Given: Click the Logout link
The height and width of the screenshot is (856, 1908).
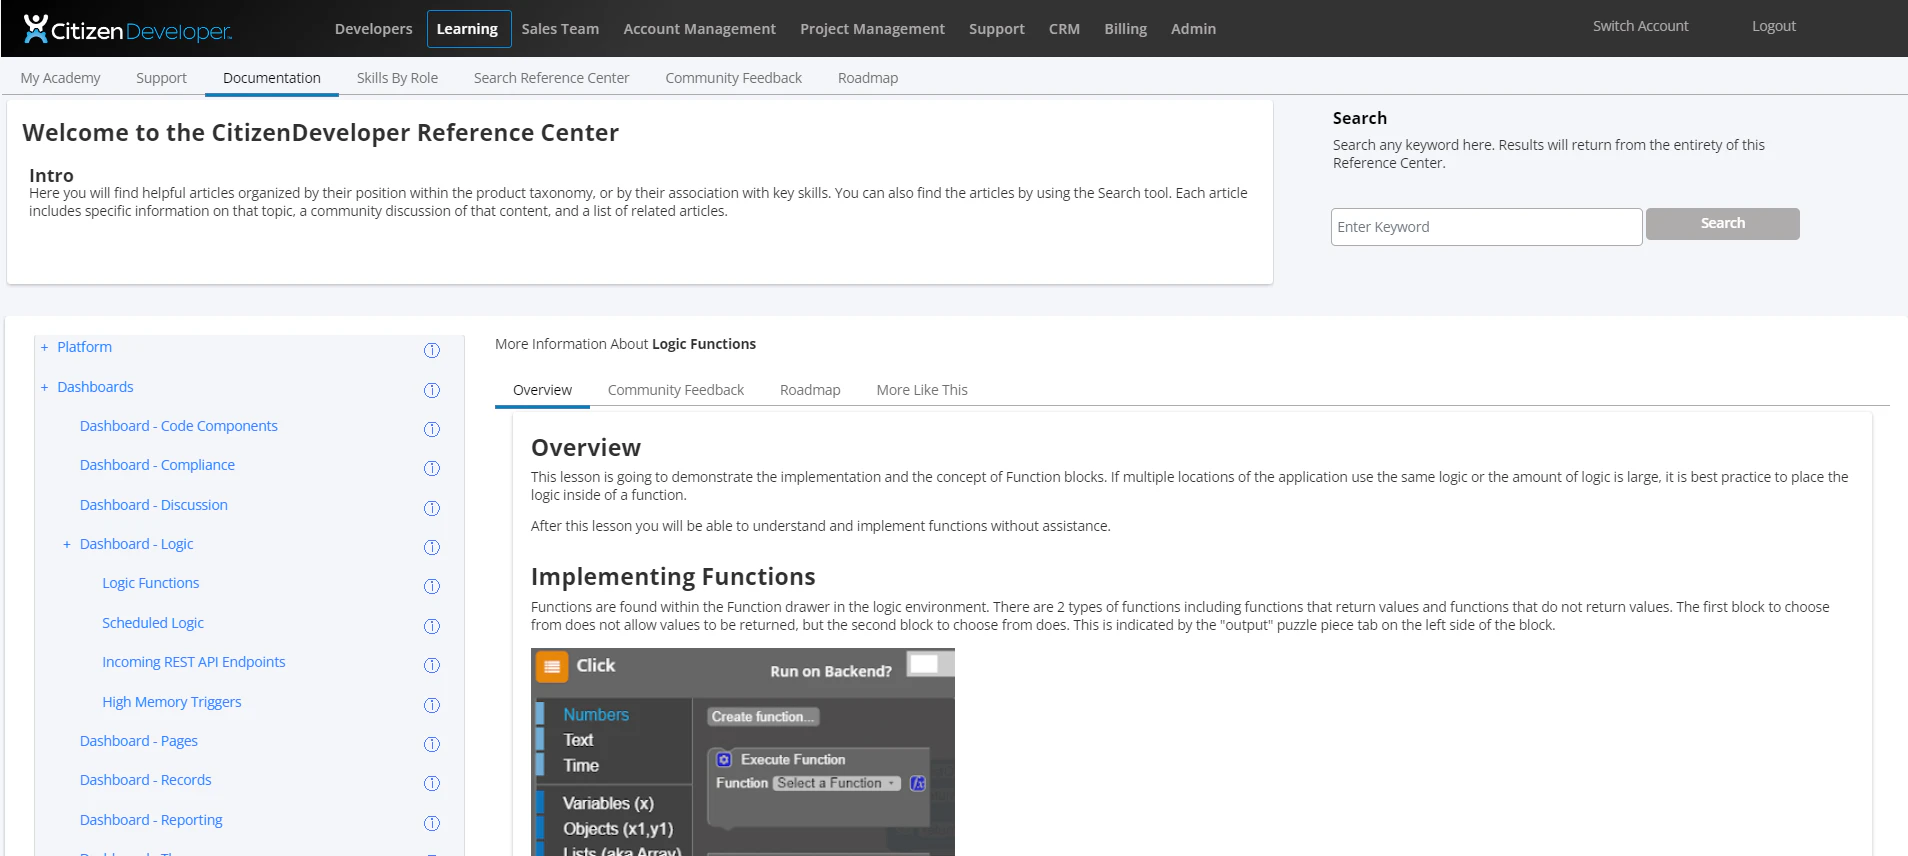Looking at the screenshot, I should (1773, 26).
